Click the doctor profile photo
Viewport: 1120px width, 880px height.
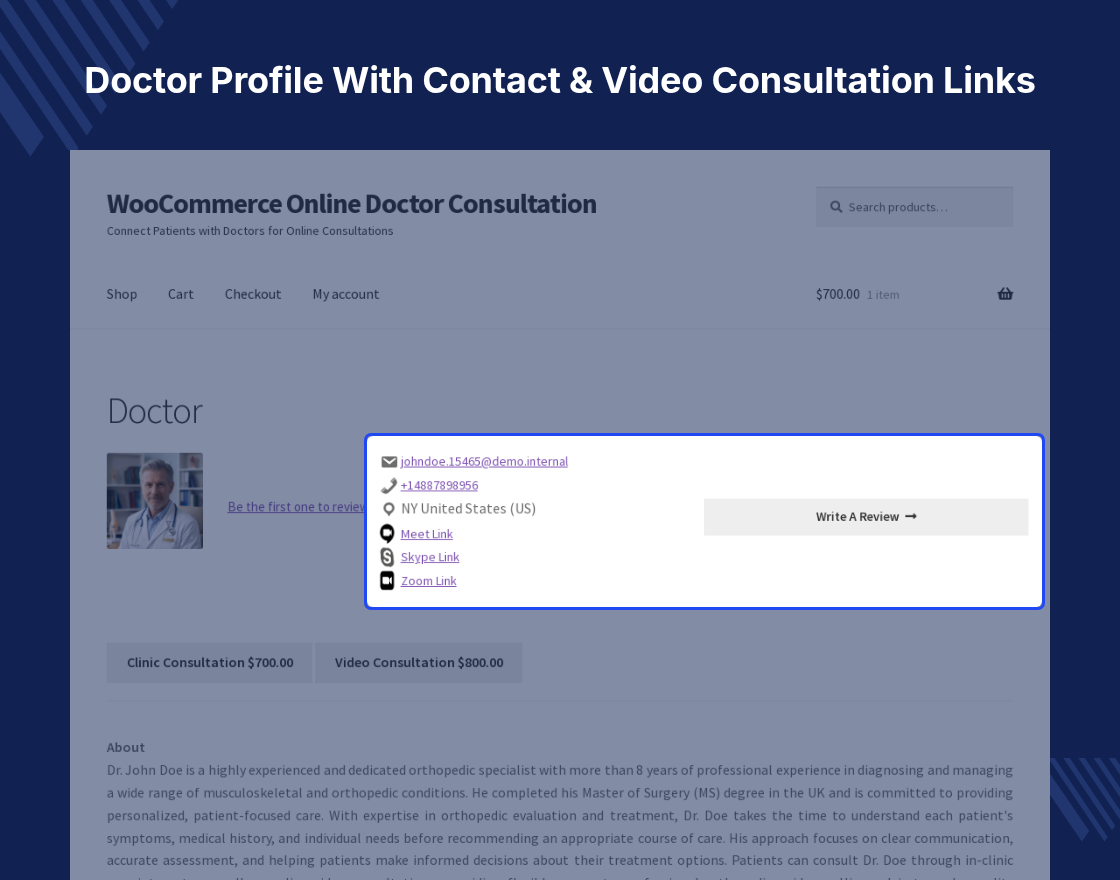tap(155, 501)
